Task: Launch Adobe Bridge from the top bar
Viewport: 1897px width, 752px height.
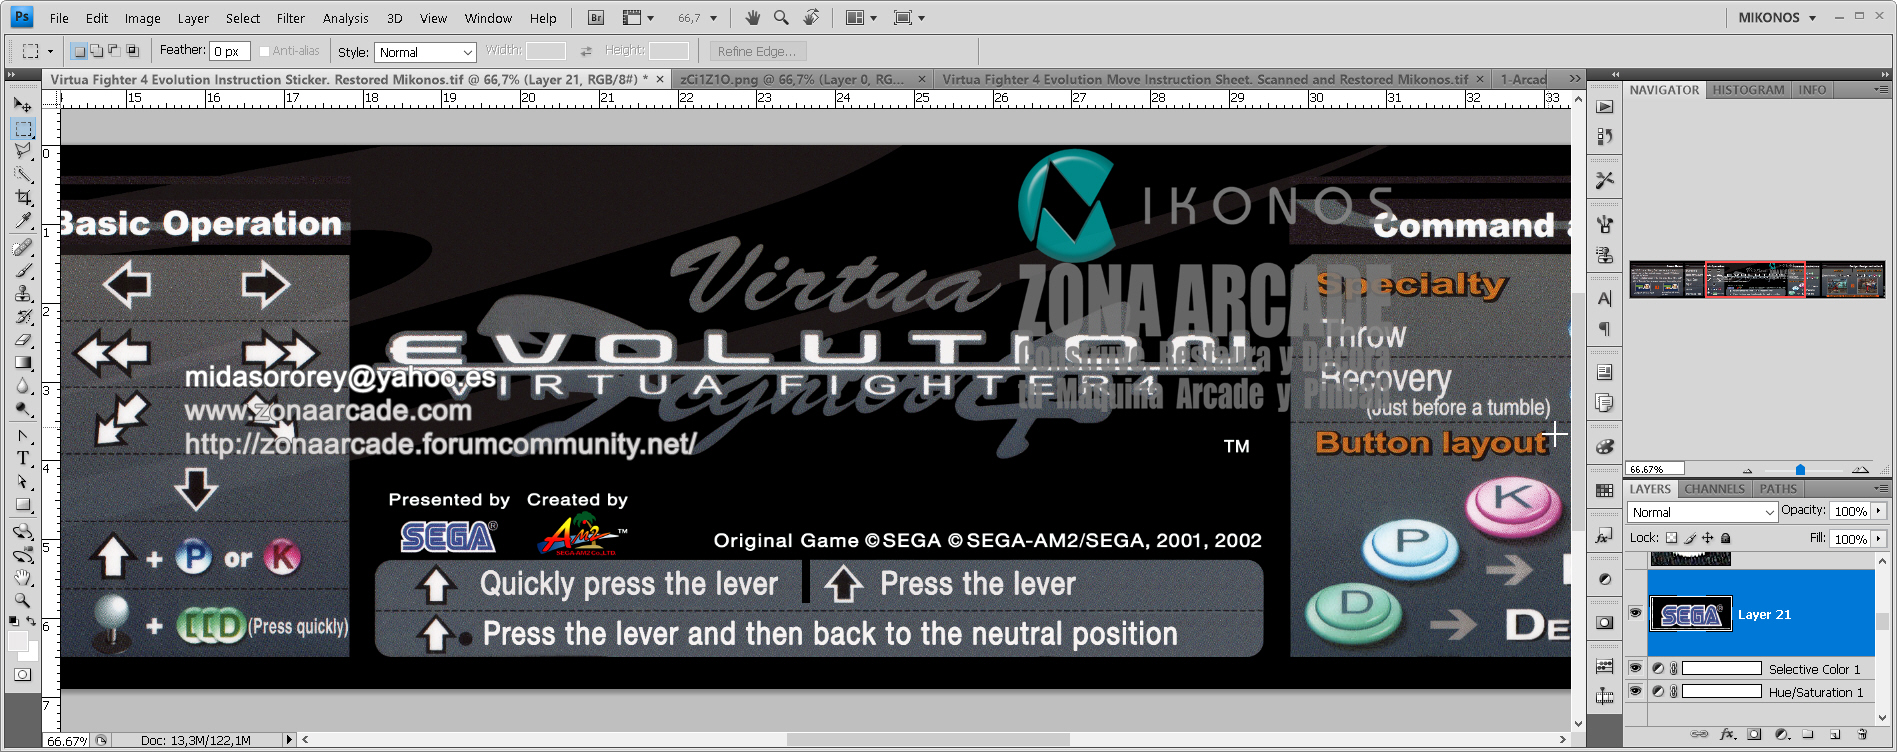Action: pos(596,18)
